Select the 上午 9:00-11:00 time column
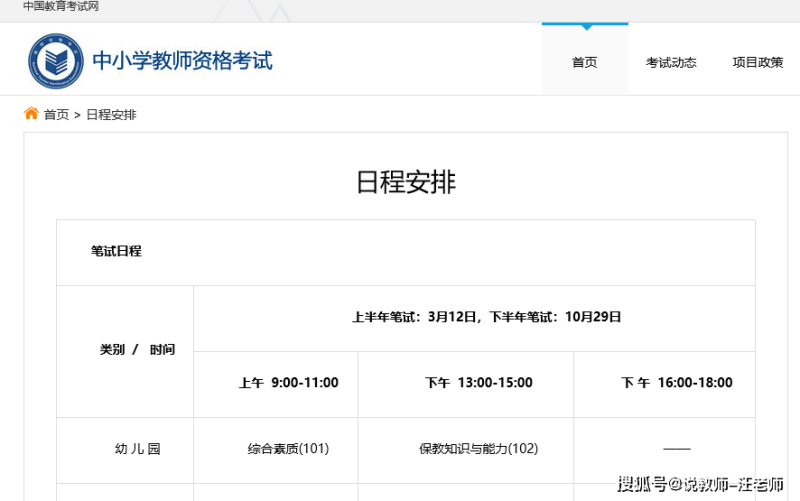The width and height of the screenshot is (800, 501). click(288, 383)
